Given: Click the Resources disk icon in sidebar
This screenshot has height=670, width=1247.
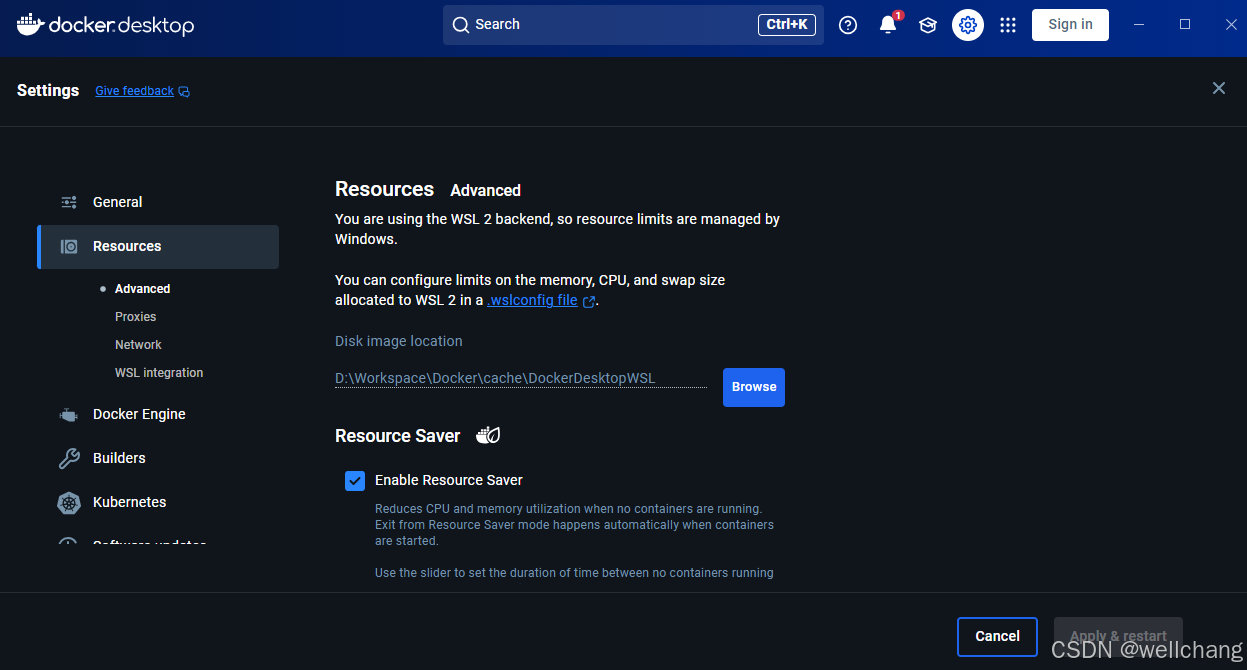Looking at the screenshot, I should point(69,246).
